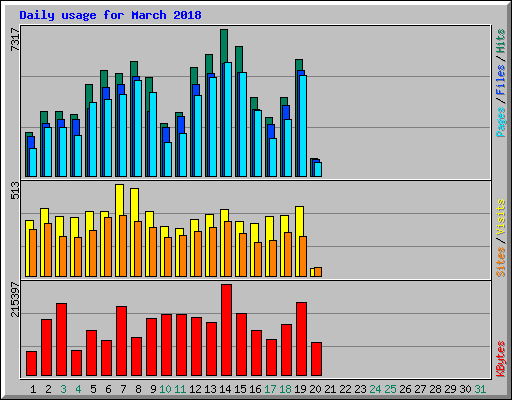Click the orange Sites bar for day 6
Screen dimensions: 512x400
pyautogui.click(x=108, y=247)
